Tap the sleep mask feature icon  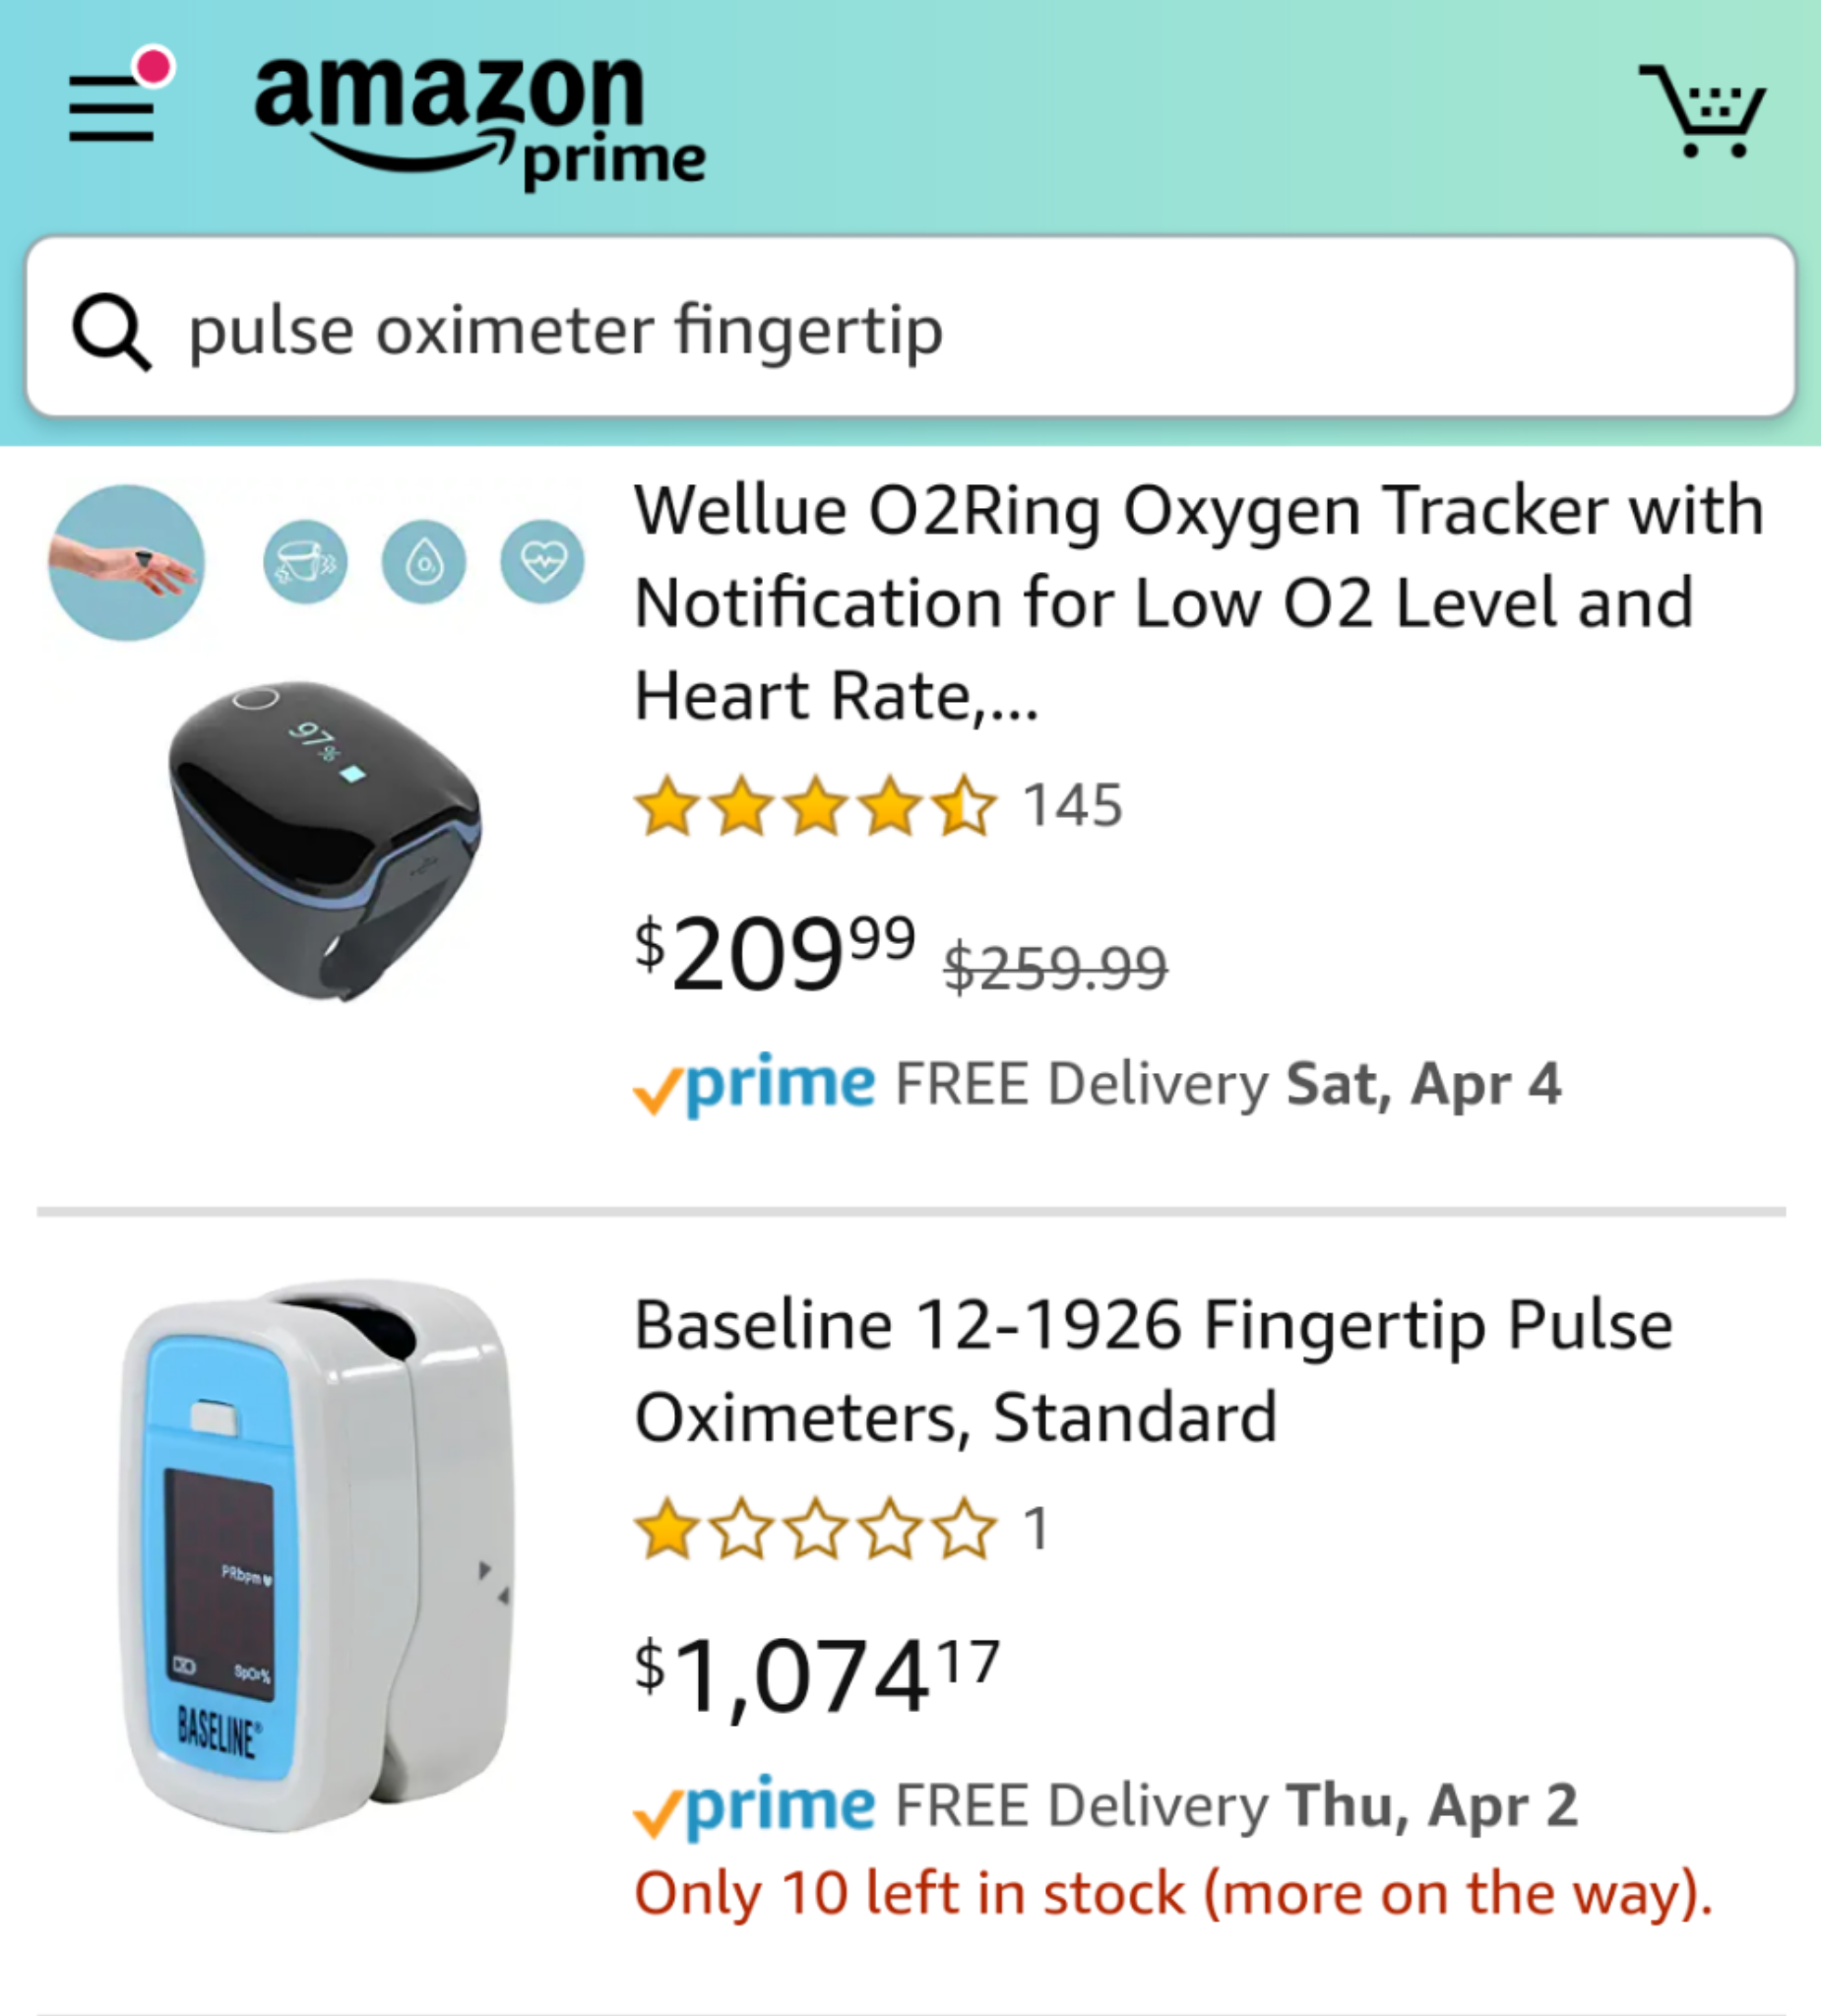[x=305, y=563]
